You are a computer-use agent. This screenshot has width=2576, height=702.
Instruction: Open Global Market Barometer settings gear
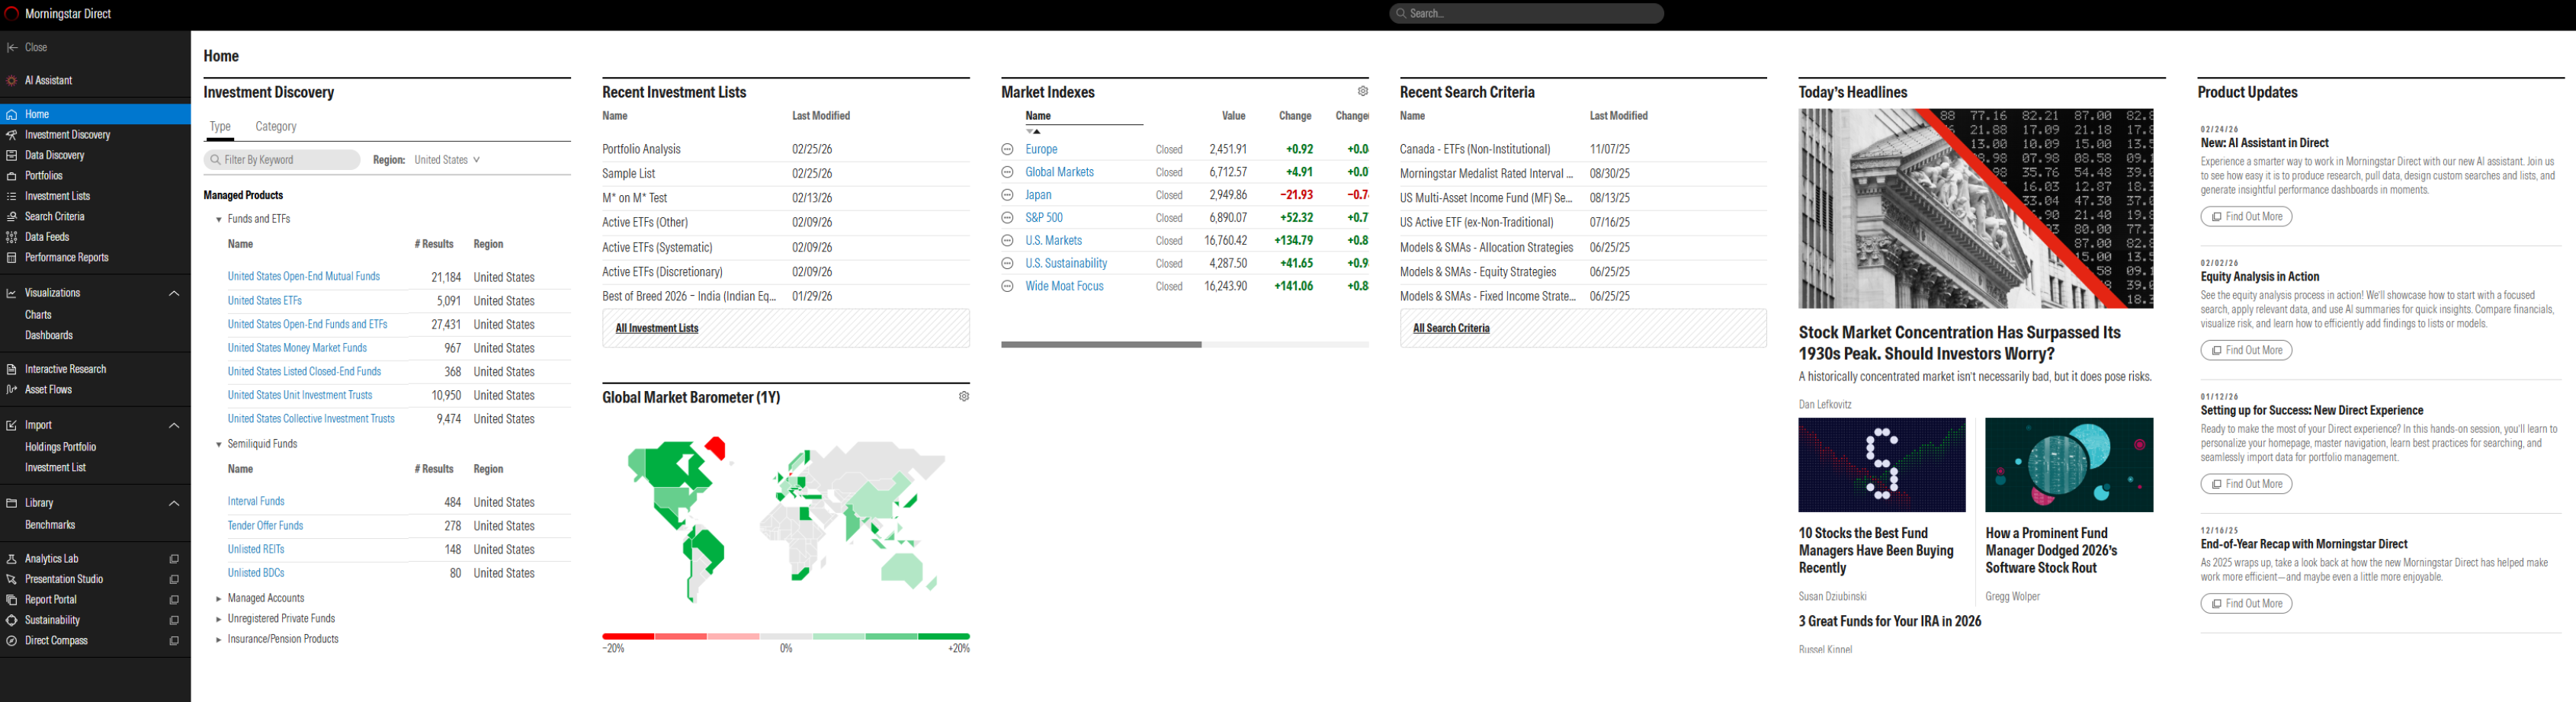(964, 397)
